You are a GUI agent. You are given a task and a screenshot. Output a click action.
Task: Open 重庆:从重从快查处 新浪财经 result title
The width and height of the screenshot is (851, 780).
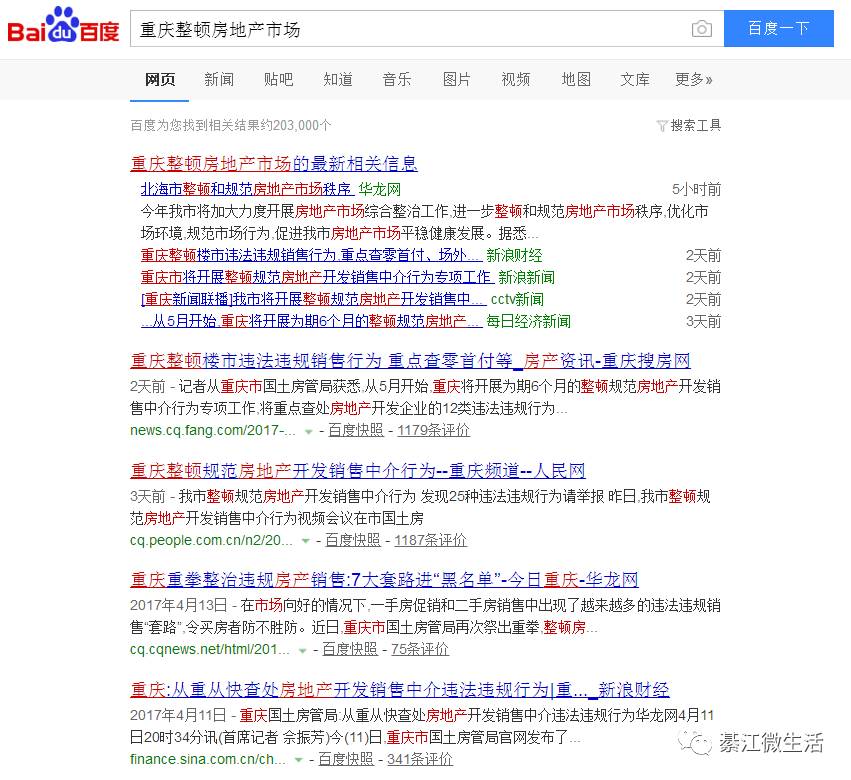pyautogui.click(x=399, y=690)
